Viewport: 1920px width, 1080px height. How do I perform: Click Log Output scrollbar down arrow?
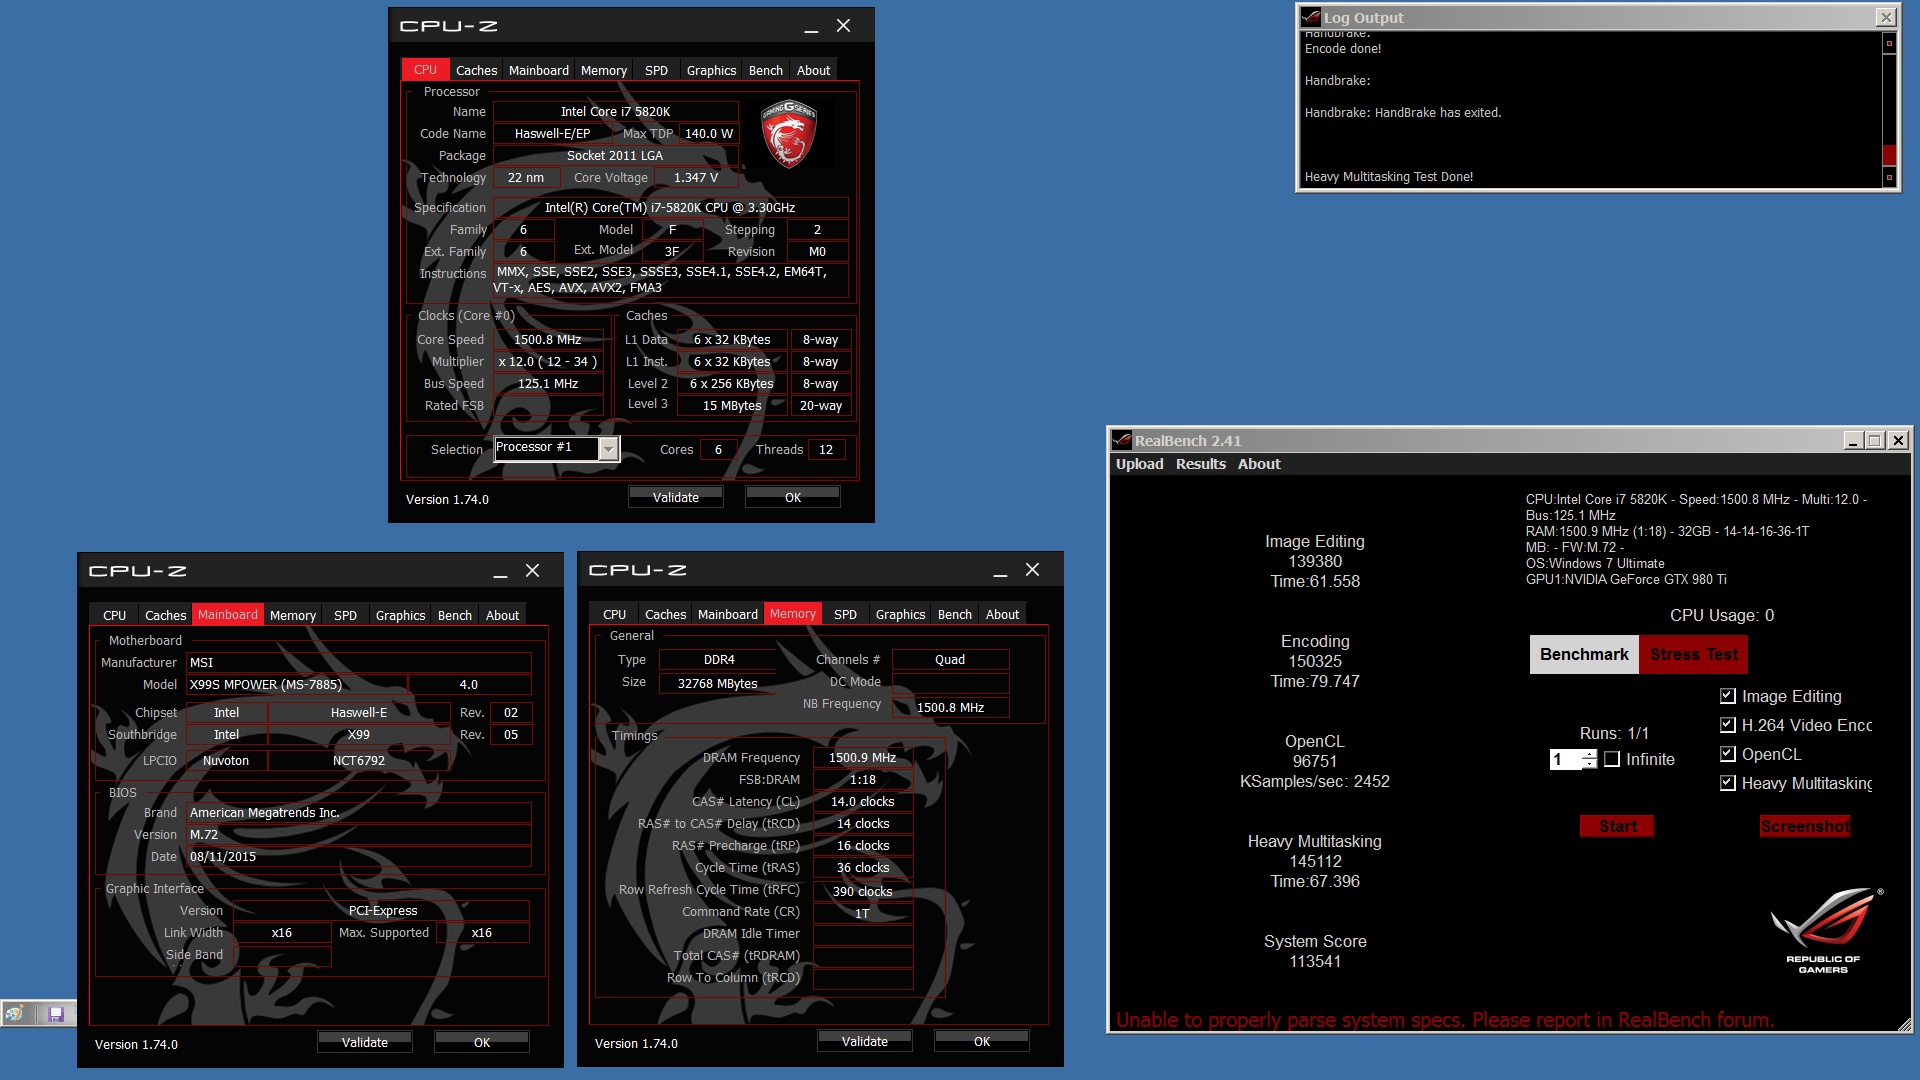tap(1889, 177)
